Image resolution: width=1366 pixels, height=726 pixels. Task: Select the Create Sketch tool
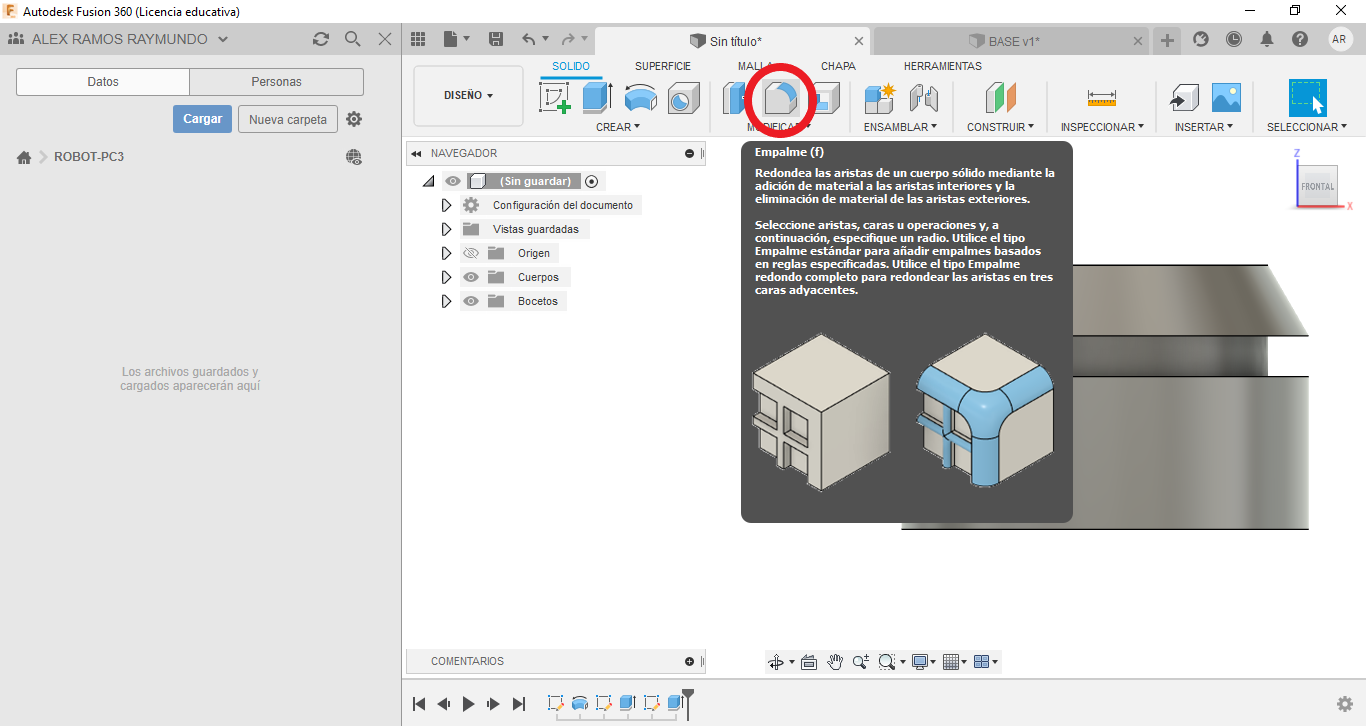[x=555, y=98]
